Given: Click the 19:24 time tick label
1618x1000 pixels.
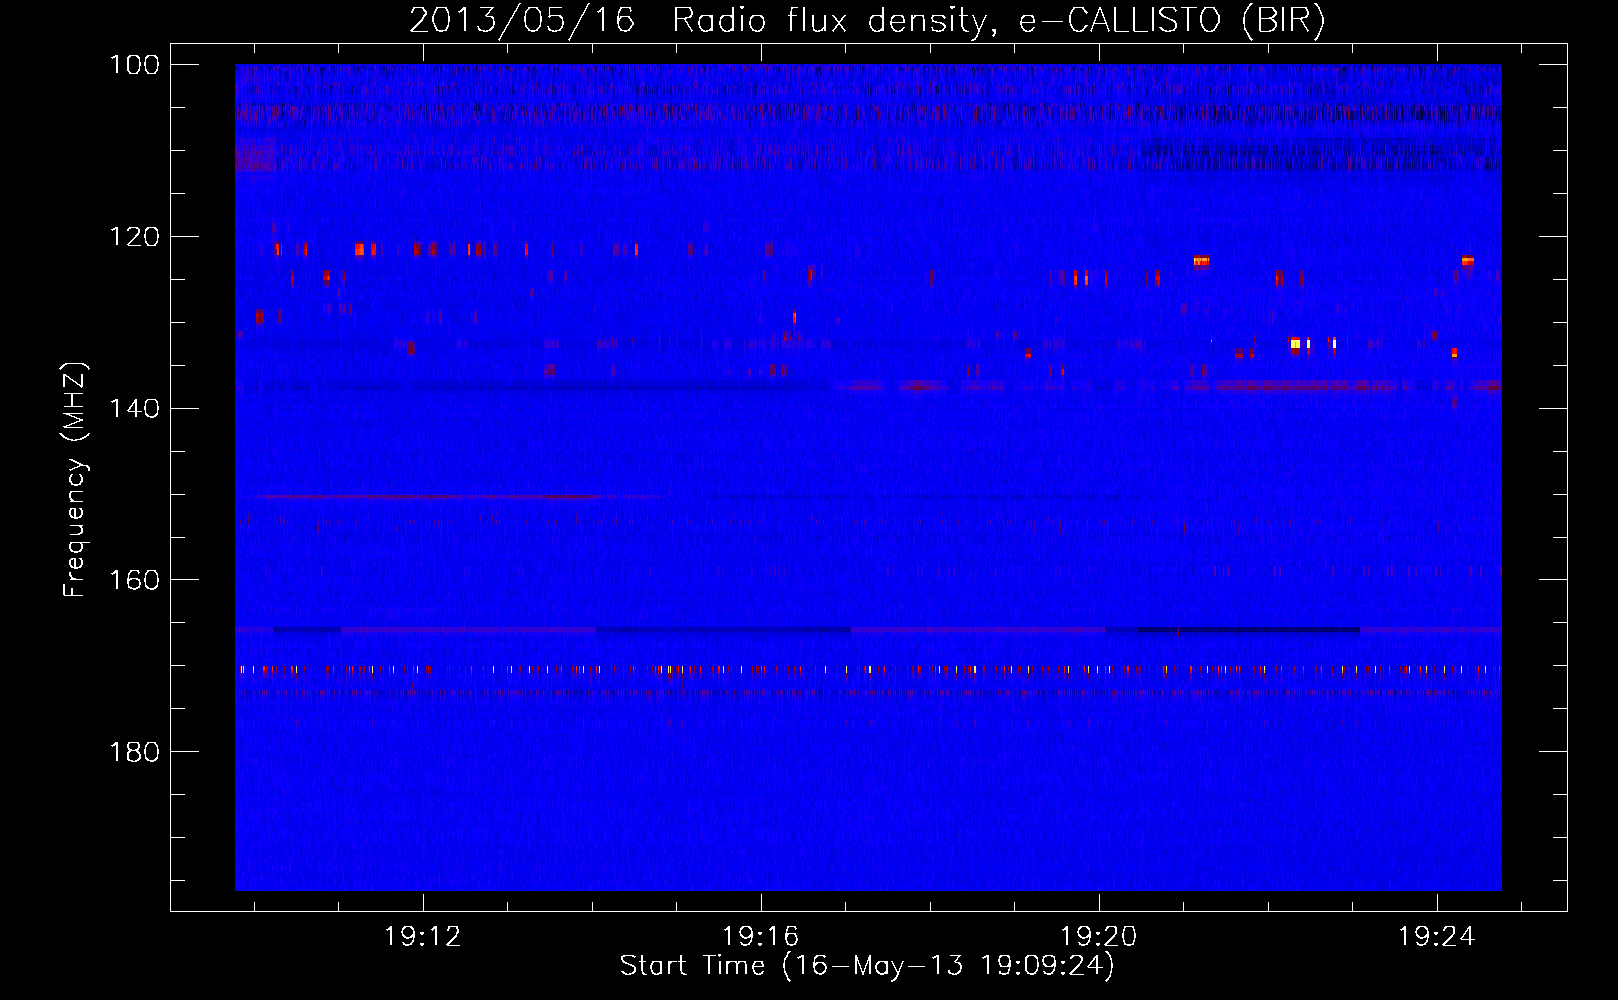Looking at the screenshot, I should point(1437,937).
